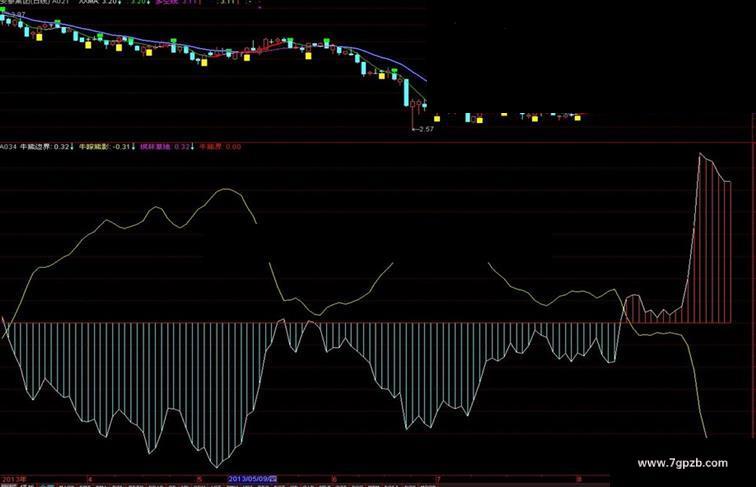The image size is (756, 487).
Task: Click the 3.97 highest price label
Action: tap(18, 14)
